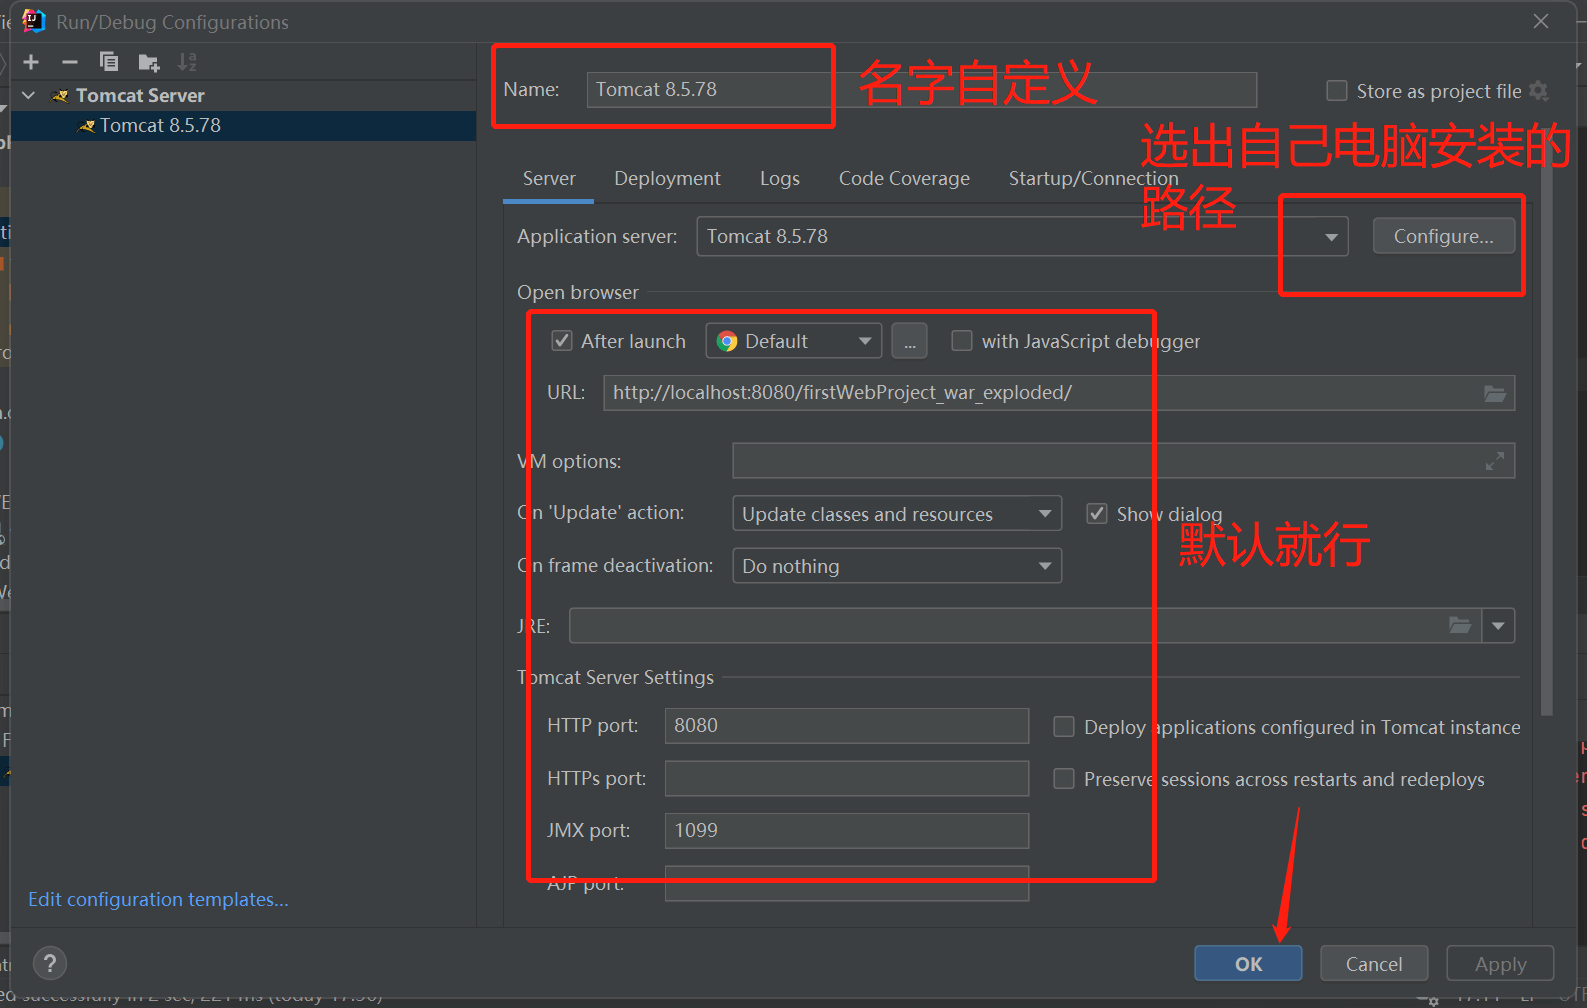Remove the selected configuration with minus icon
This screenshot has width=1587, height=1008.
pos(70,62)
